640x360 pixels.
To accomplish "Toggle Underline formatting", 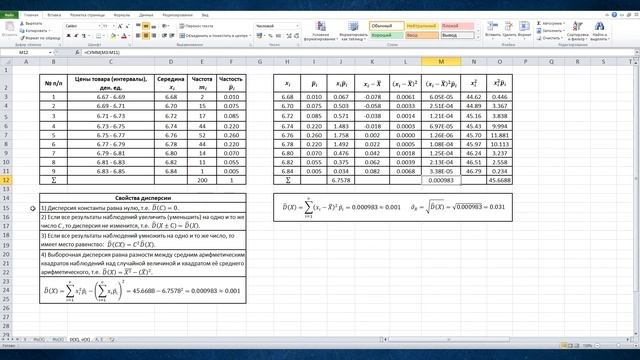I will point(84,36).
